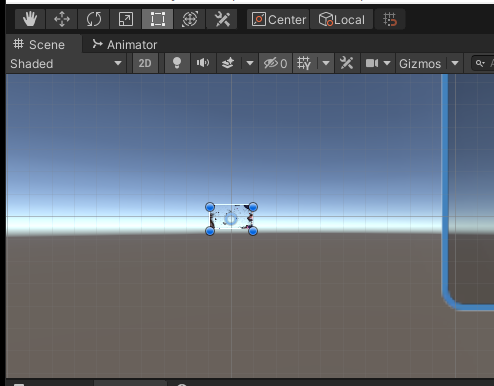Viewport: 494px width, 386px height.
Task: Toggle pivot mode Center button
Action: pos(278,20)
